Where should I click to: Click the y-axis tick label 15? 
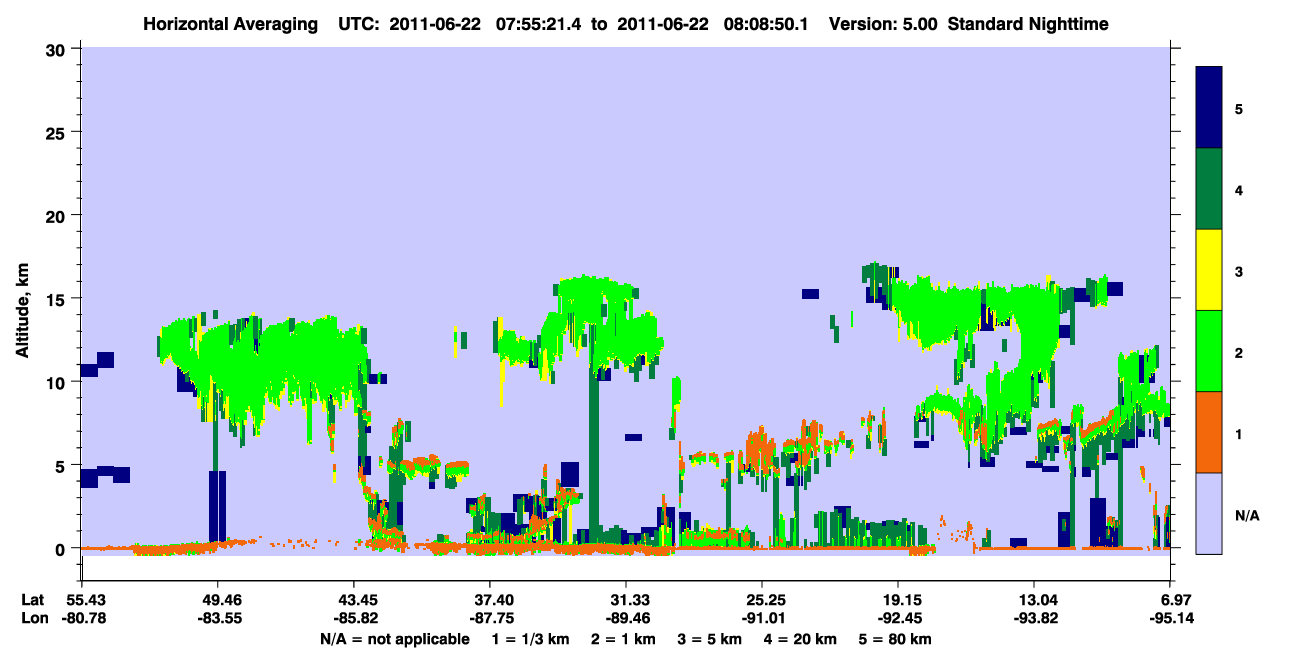pyautogui.click(x=58, y=299)
